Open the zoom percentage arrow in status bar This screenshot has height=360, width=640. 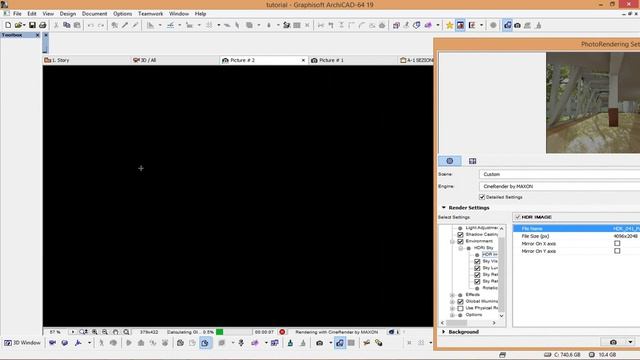click(x=73, y=332)
